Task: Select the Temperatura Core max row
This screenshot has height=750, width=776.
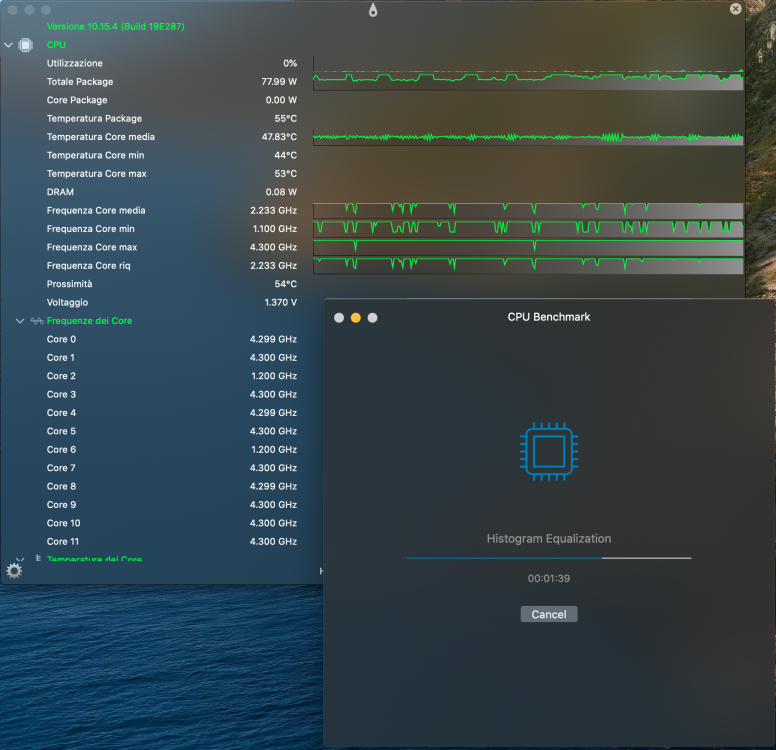Action: pos(172,174)
